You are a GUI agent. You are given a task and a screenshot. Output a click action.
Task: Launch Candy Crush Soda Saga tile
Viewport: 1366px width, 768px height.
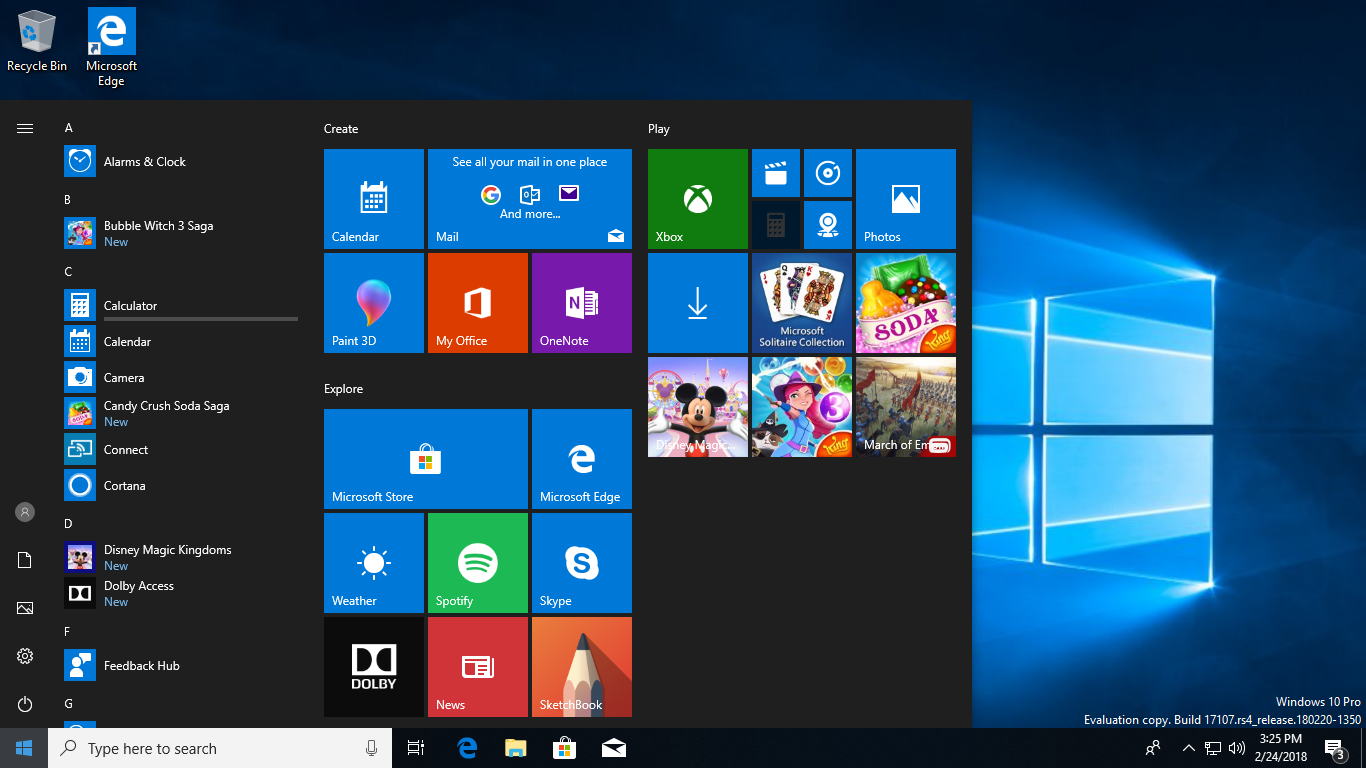[x=906, y=303]
